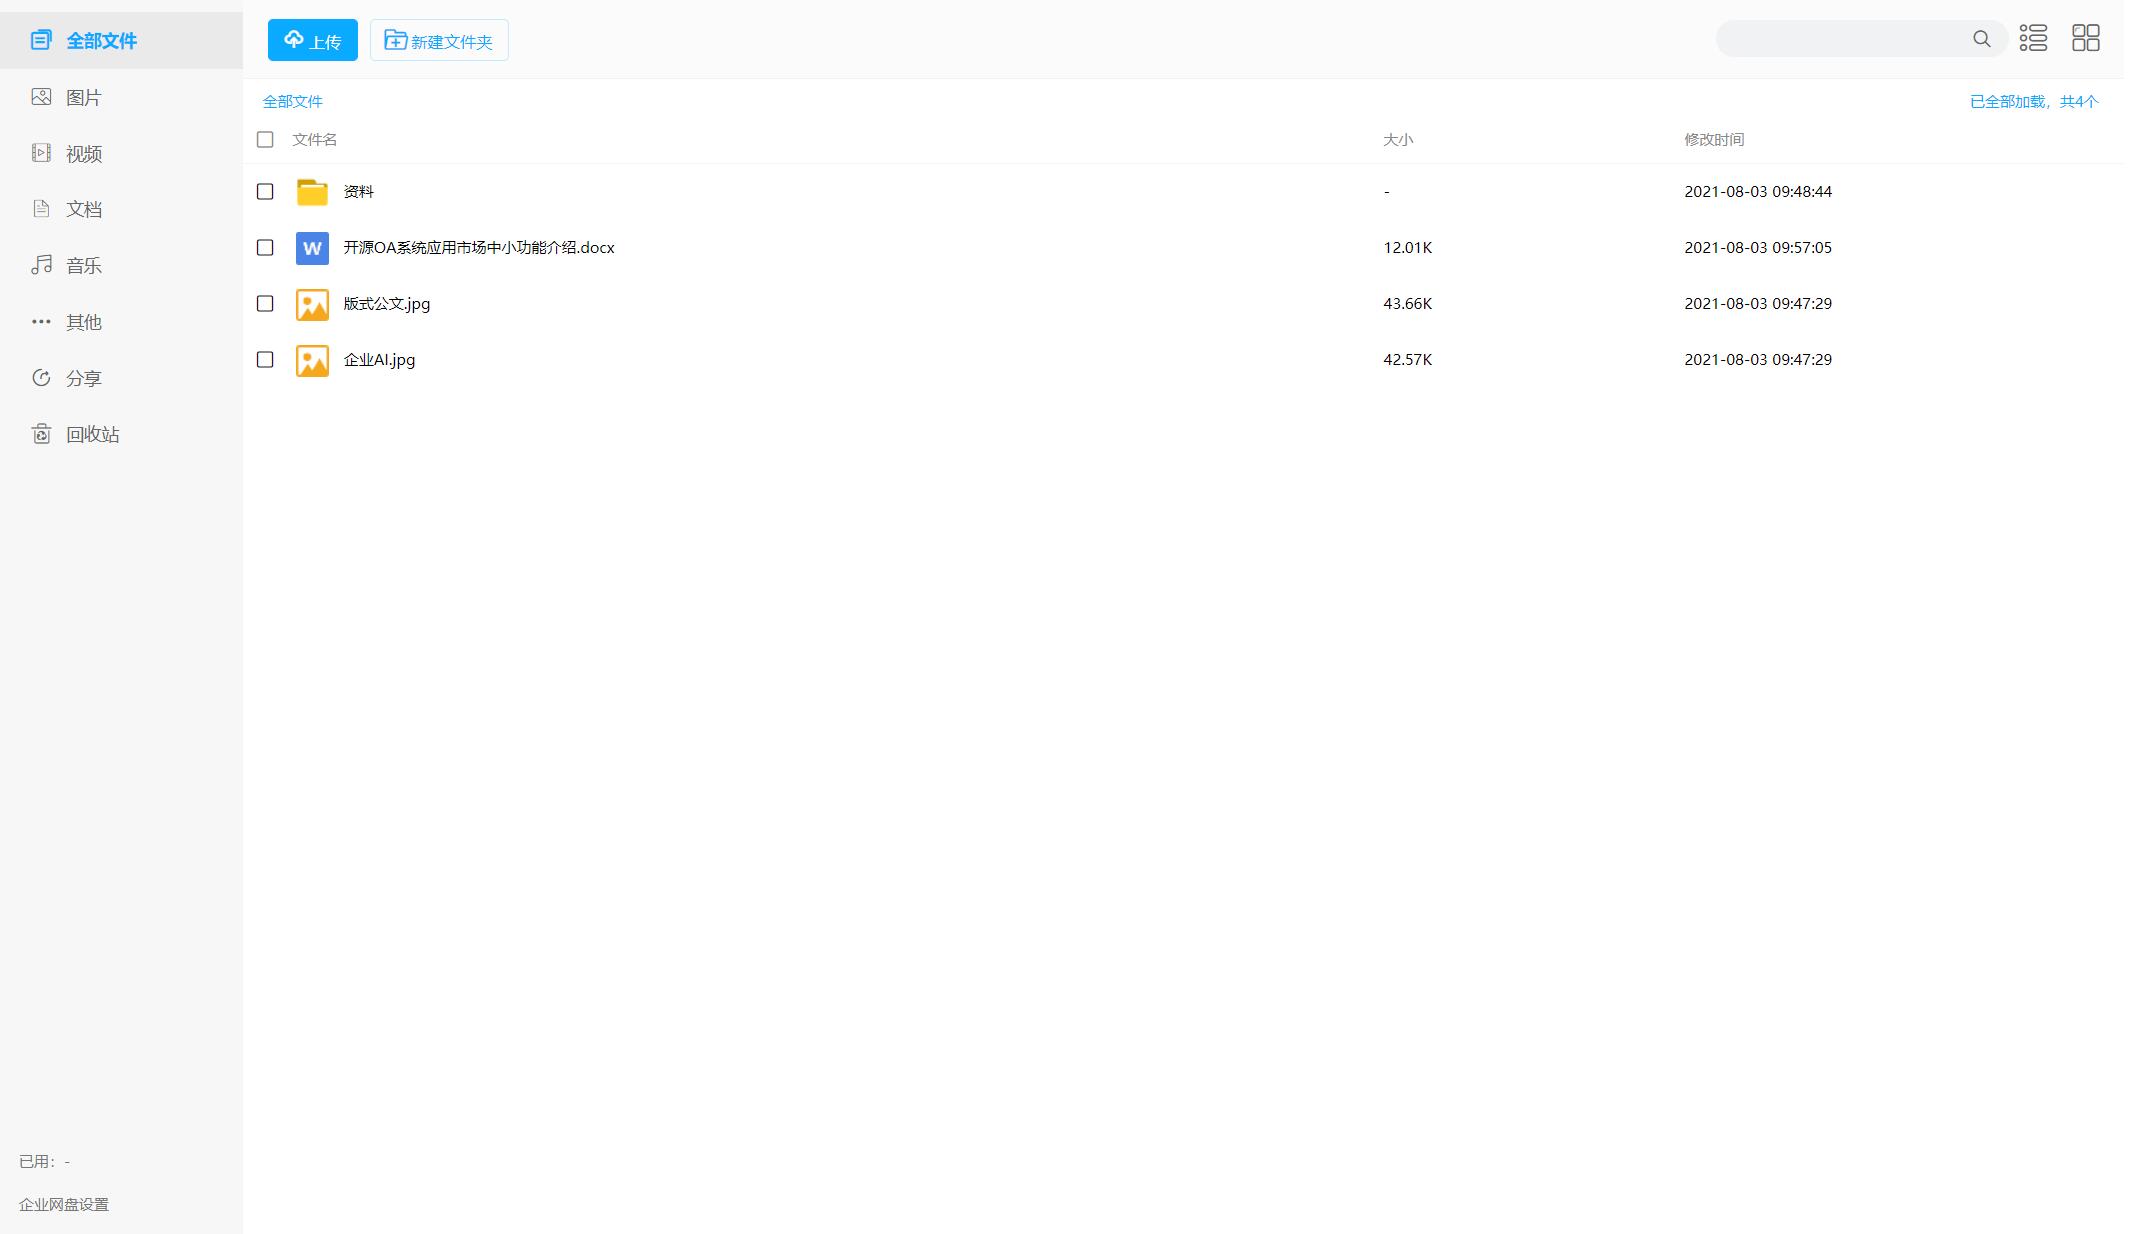Image resolution: width=2136 pixels, height=1234 pixels.
Task: Click the search magnifier icon
Action: tap(1981, 39)
